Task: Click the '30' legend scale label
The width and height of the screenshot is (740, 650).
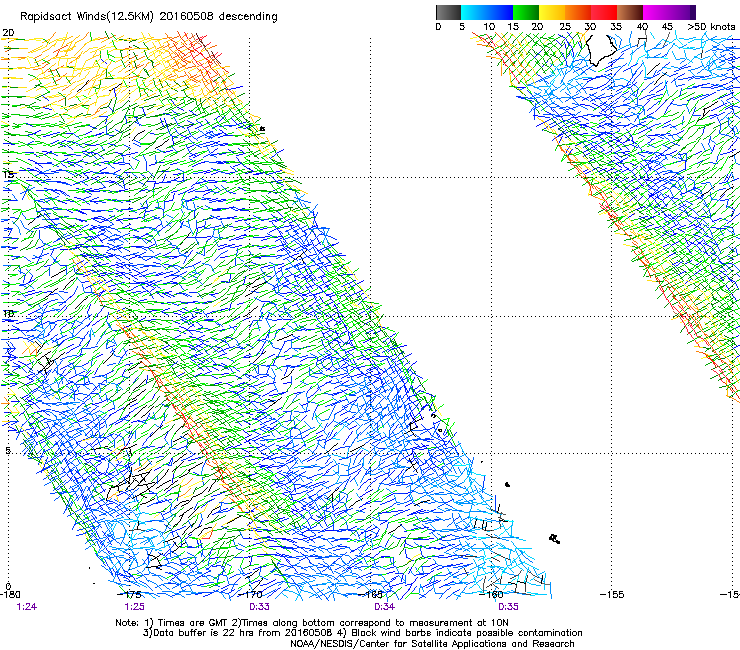Action: tap(590, 27)
